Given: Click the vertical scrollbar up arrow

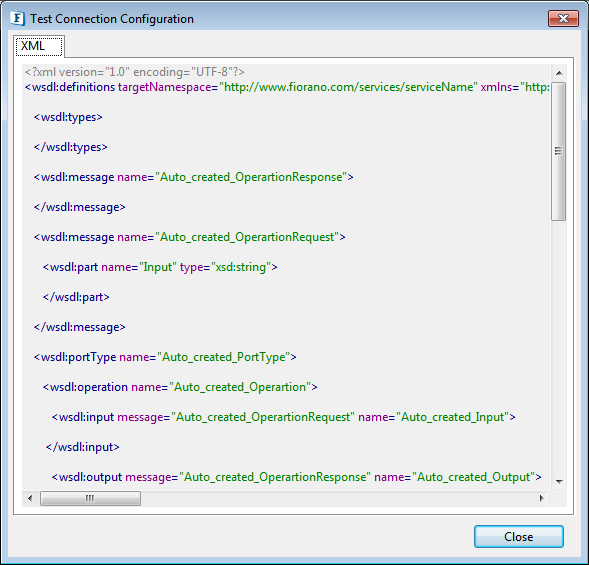Looking at the screenshot, I should (x=559, y=73).
